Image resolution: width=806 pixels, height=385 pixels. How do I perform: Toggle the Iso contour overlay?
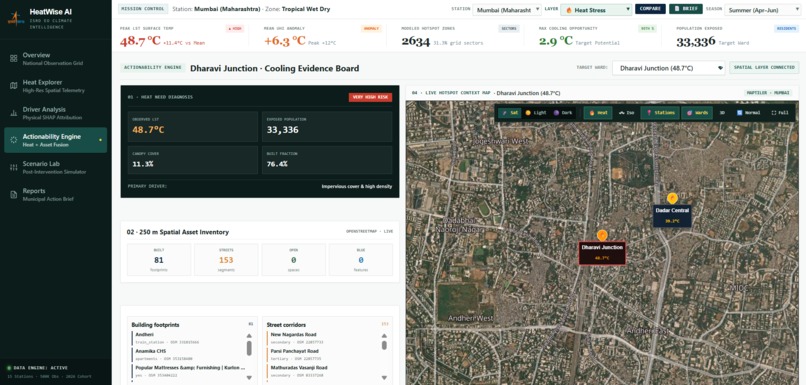click(626, 113)
